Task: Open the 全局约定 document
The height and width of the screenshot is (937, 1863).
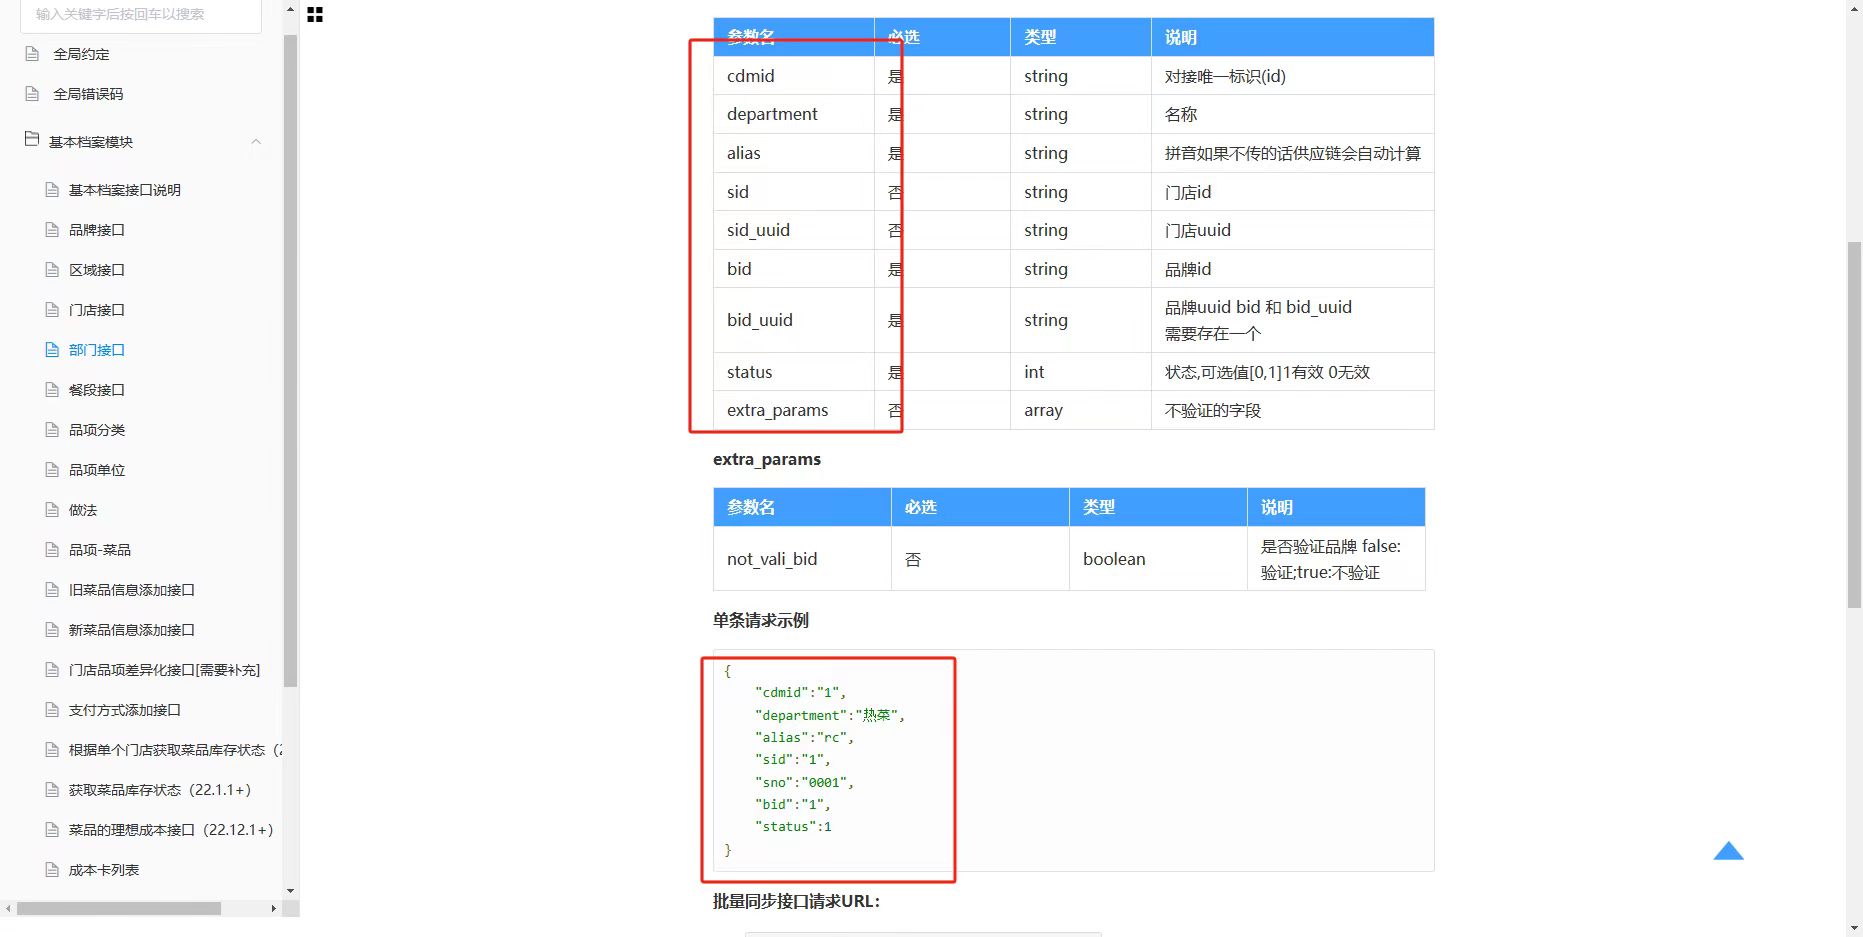Action: pos(81,54)
